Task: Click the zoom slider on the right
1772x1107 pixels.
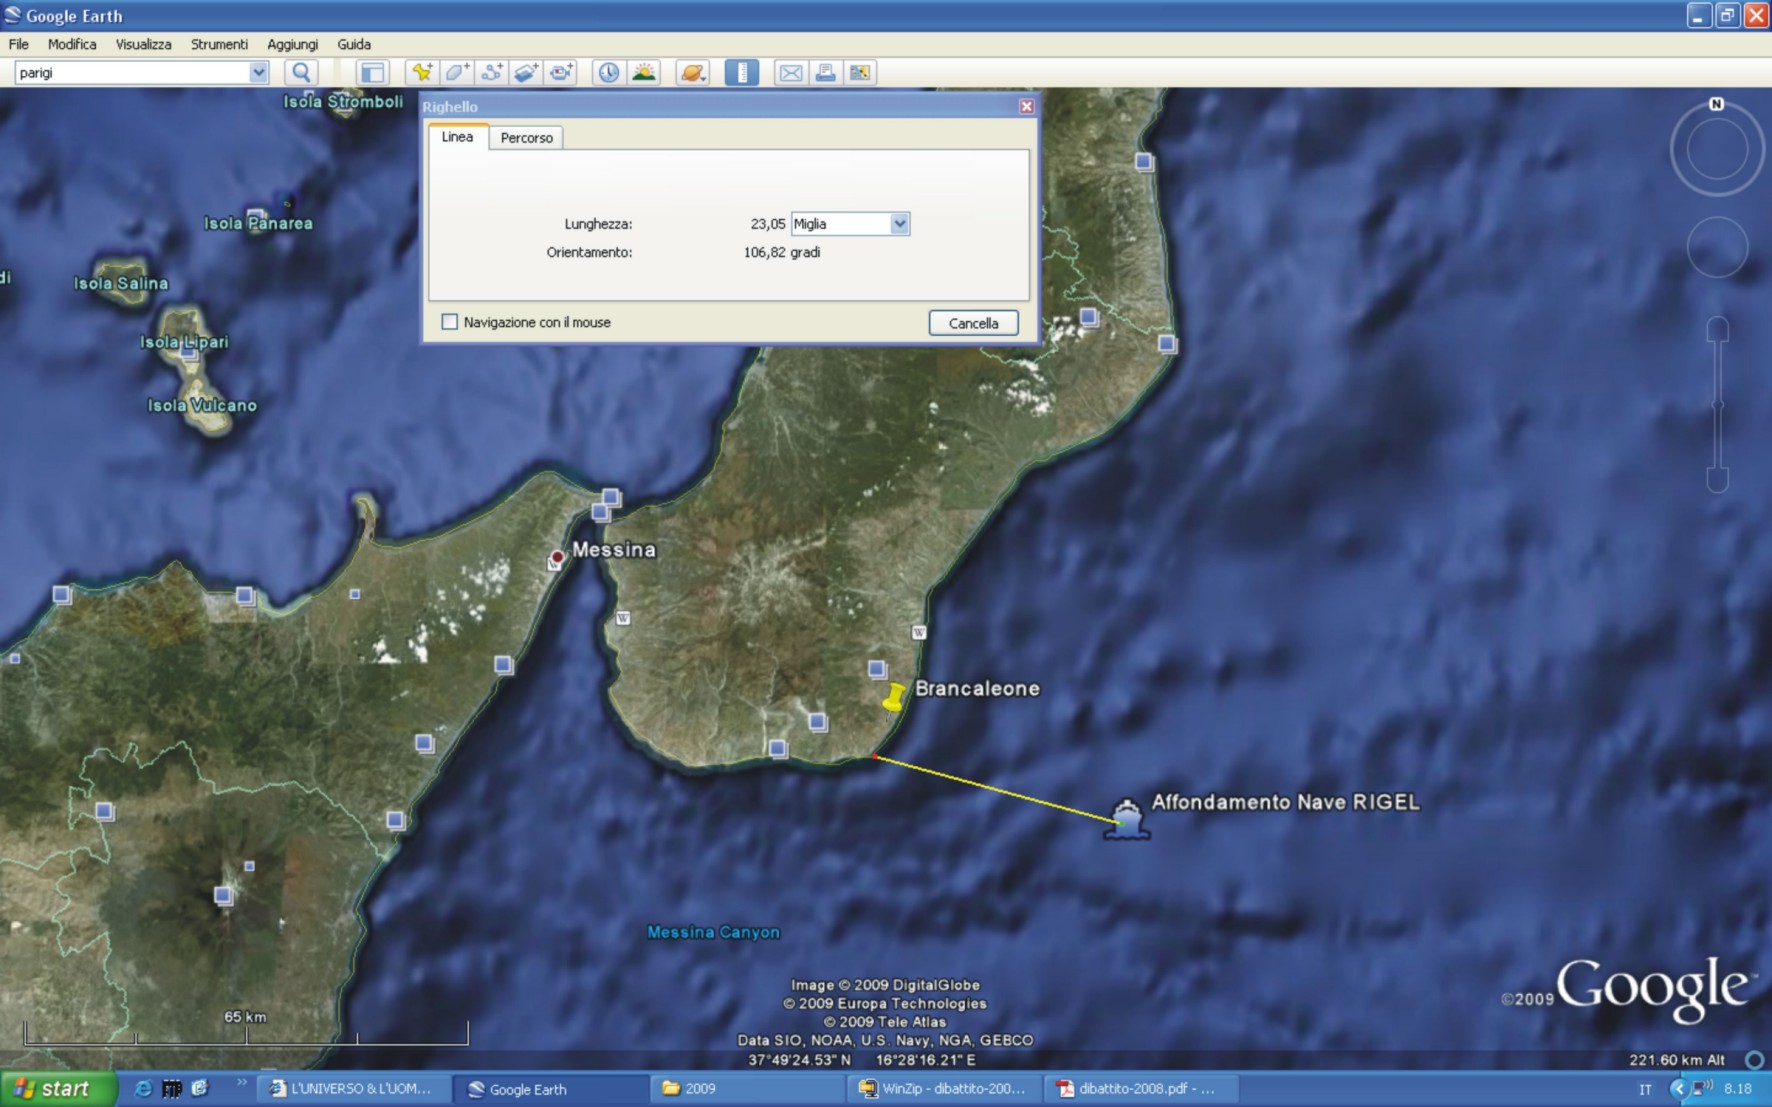Action: click(x=1717, y=405)
